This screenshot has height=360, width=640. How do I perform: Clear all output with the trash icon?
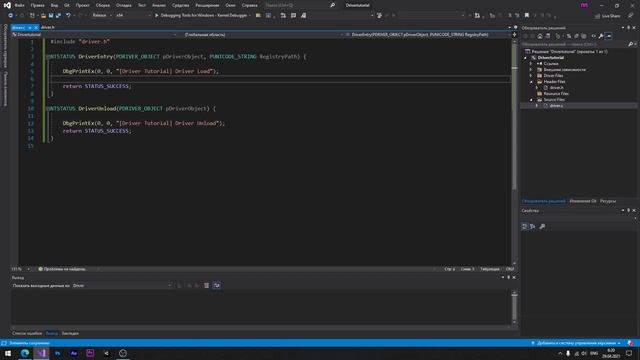207,286
